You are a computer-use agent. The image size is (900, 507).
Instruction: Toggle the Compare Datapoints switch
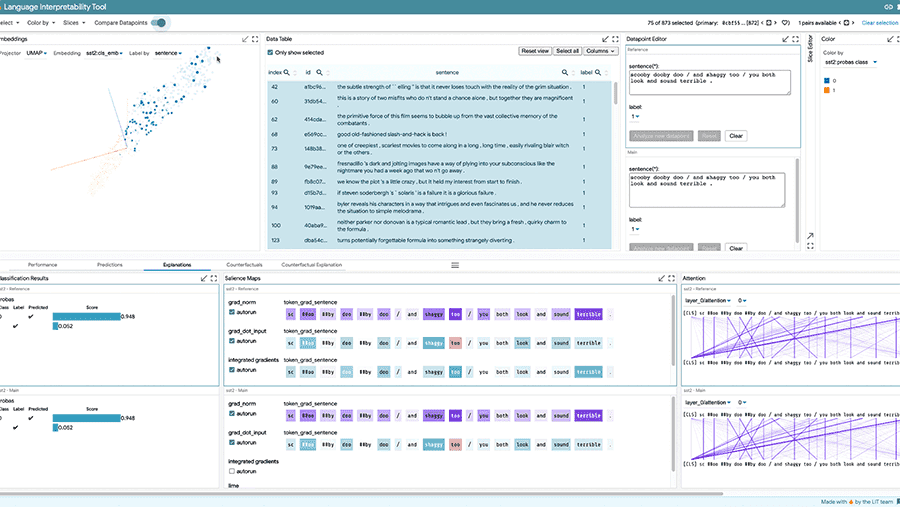tap(158, 22)
